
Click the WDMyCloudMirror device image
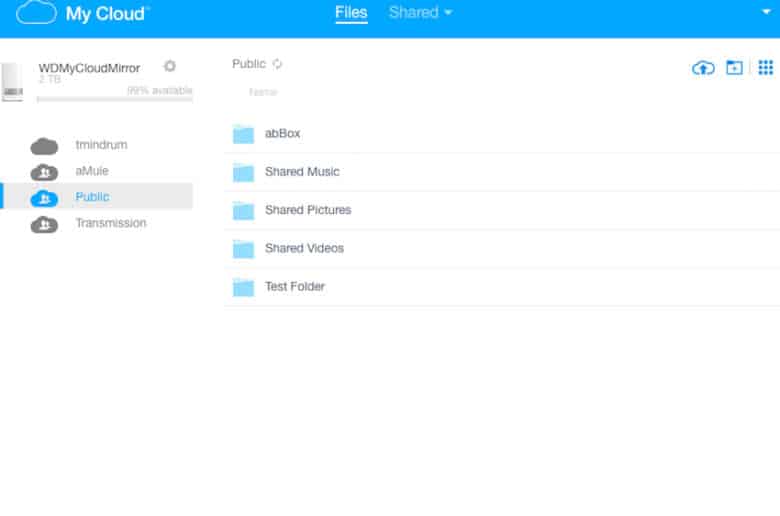(x=12, y=82)
